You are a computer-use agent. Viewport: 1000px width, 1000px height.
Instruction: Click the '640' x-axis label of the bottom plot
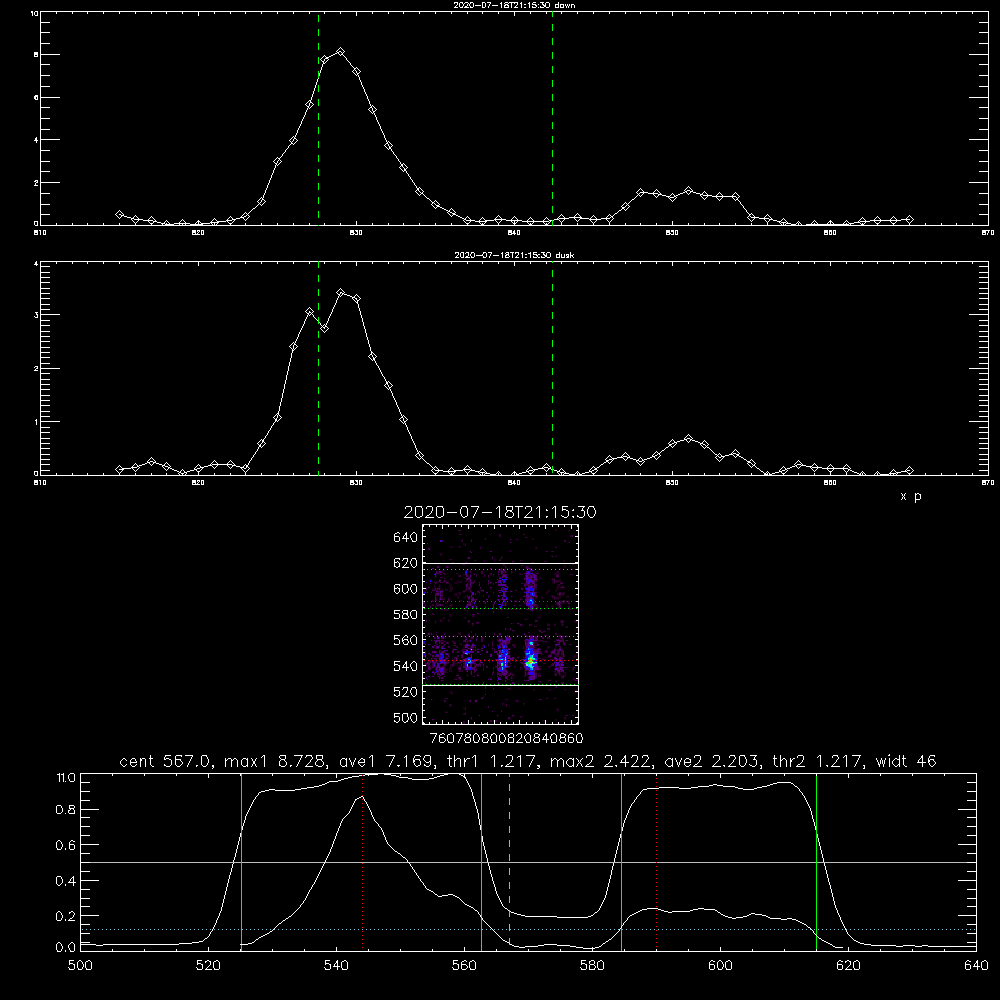point(976,966)
